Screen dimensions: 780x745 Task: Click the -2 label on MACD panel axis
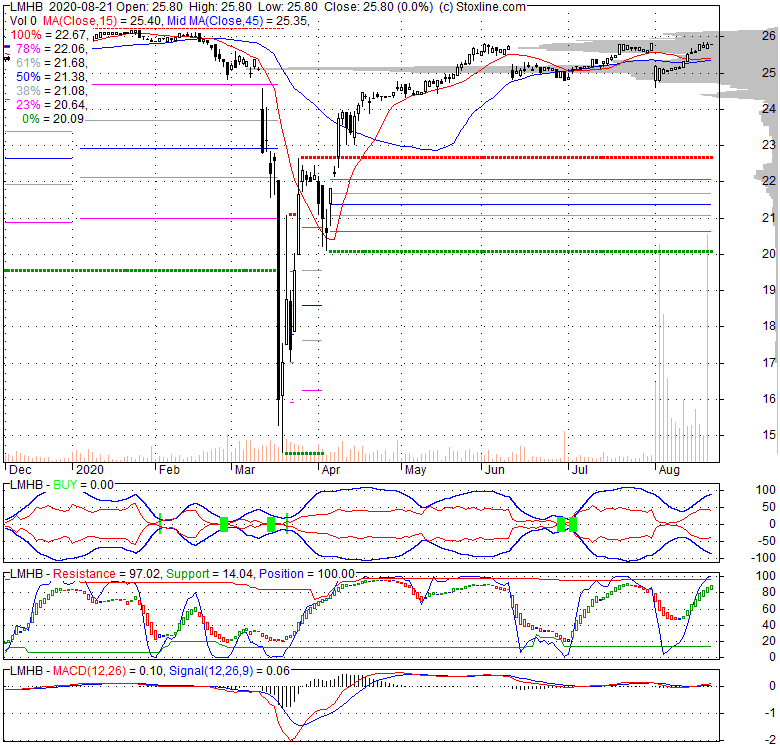[770, 740]
